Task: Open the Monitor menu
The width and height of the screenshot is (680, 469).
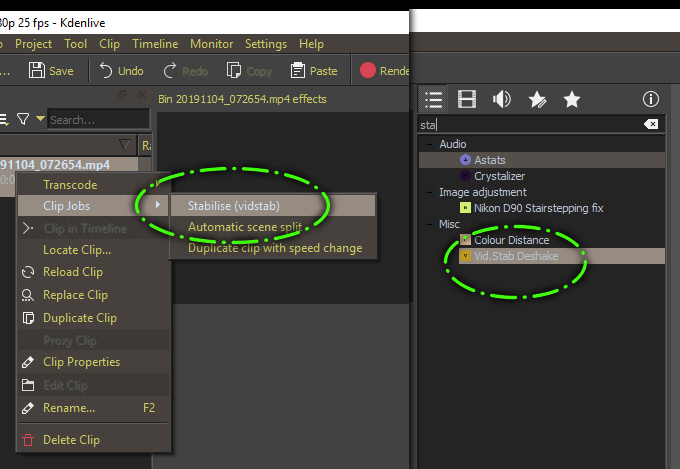Action: (x=212, y=44)
